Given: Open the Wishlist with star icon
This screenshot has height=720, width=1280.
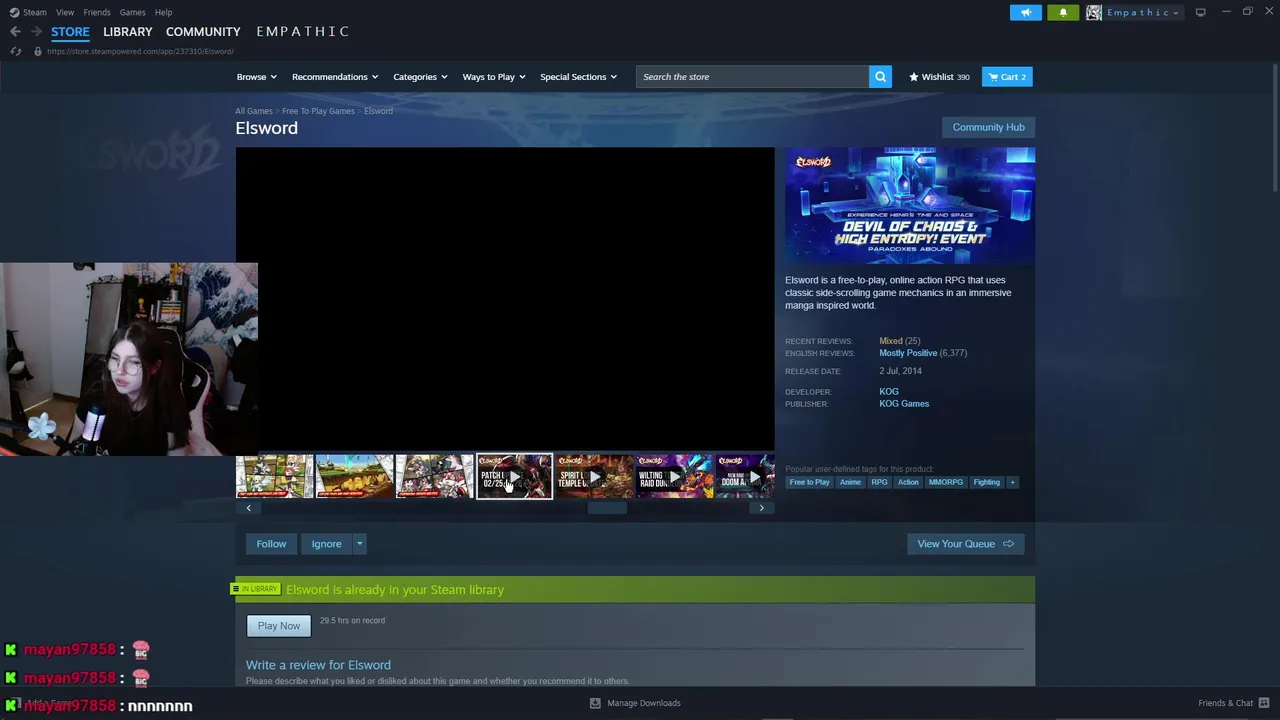Looking at the screenshot, I should pyautogui.click(x=939, y=77).
